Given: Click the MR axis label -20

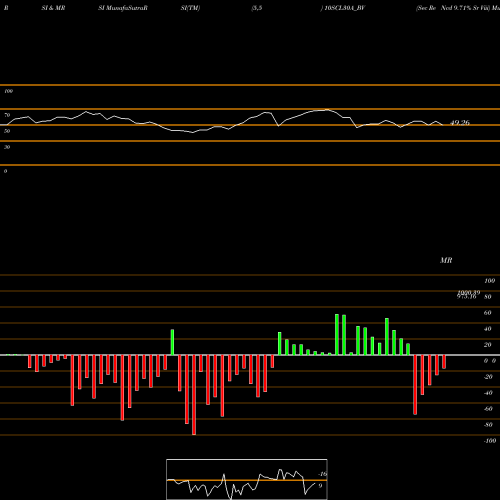Looking at the screenshot, I should coord(488,377).
